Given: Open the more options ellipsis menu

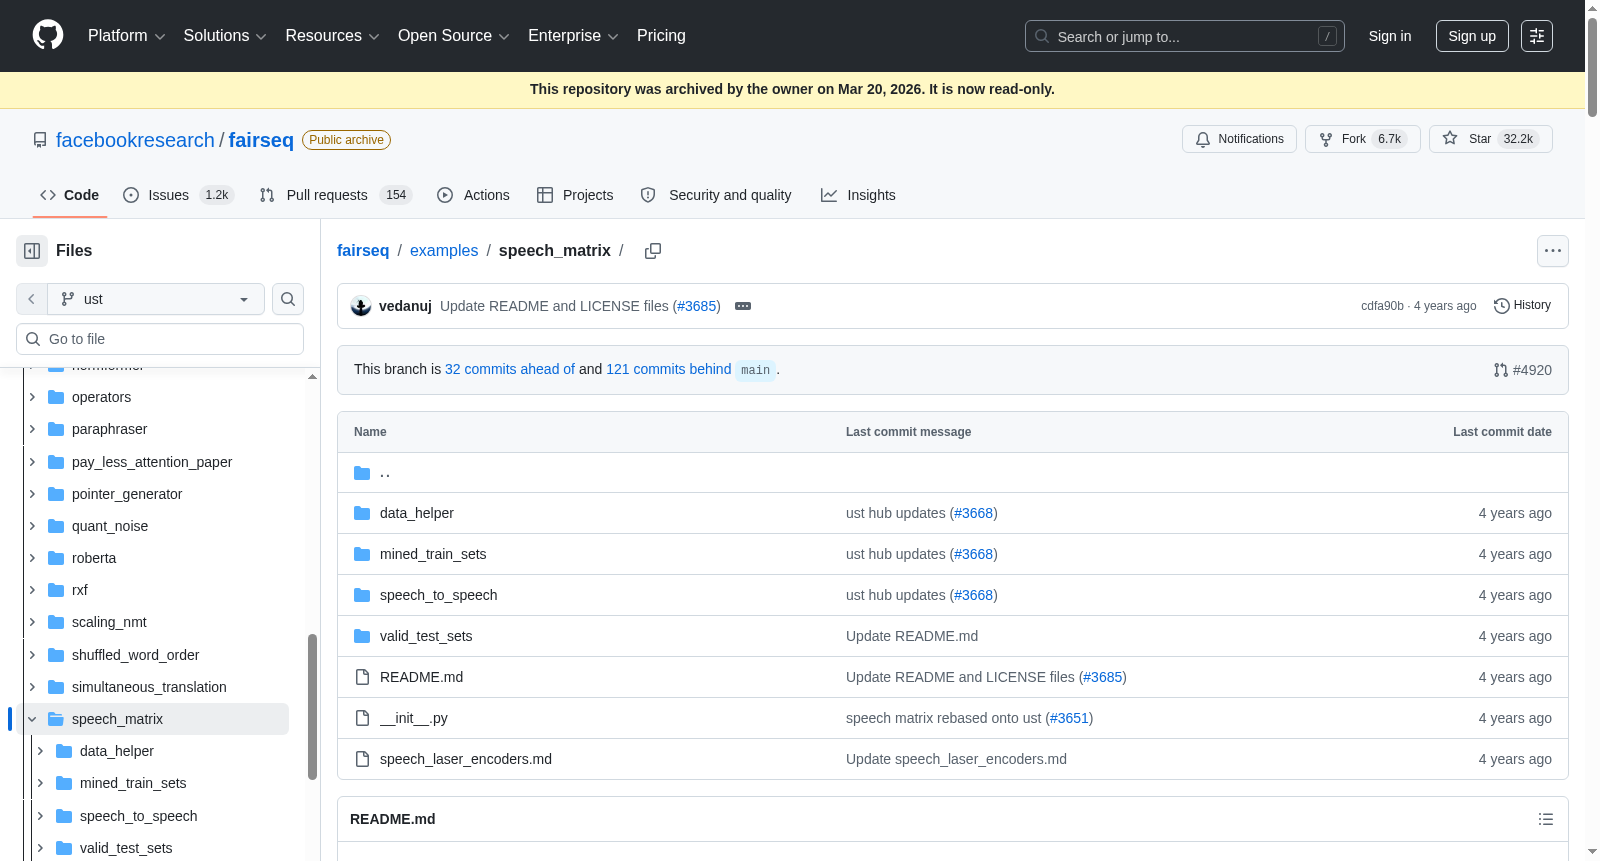Looking at the screenshot, I should (x=1553, y=251).
